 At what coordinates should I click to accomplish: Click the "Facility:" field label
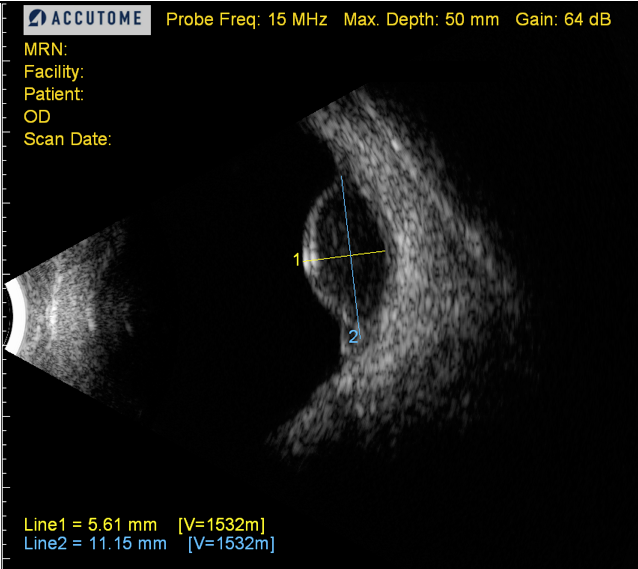click(x=54, y=72)
